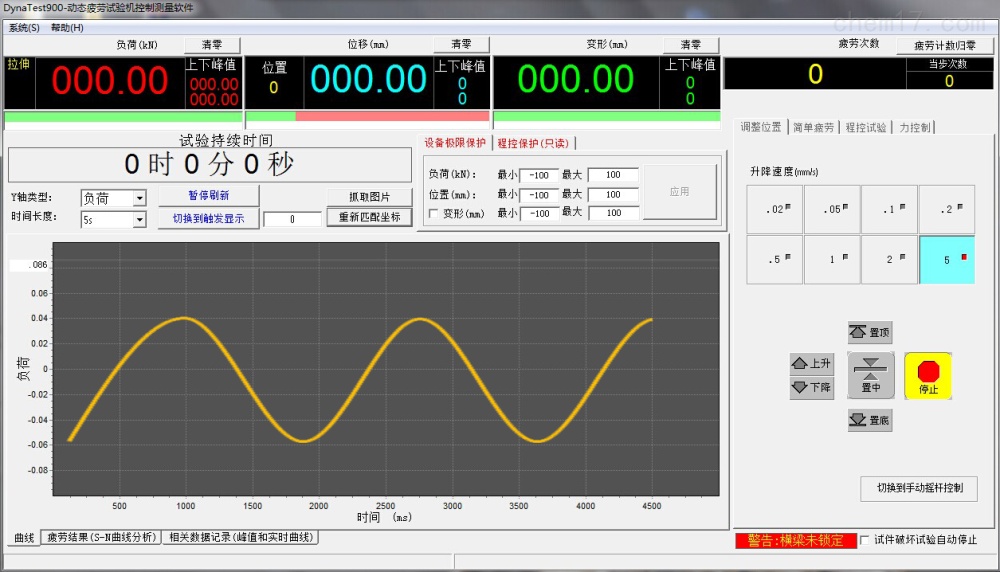Click the red stop (停止) button
The image size is (1000, 572).
pos(928,376)
